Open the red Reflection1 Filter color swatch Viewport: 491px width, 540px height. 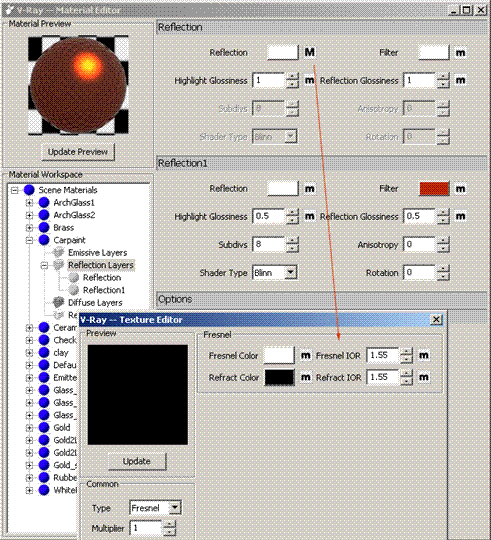434,189
